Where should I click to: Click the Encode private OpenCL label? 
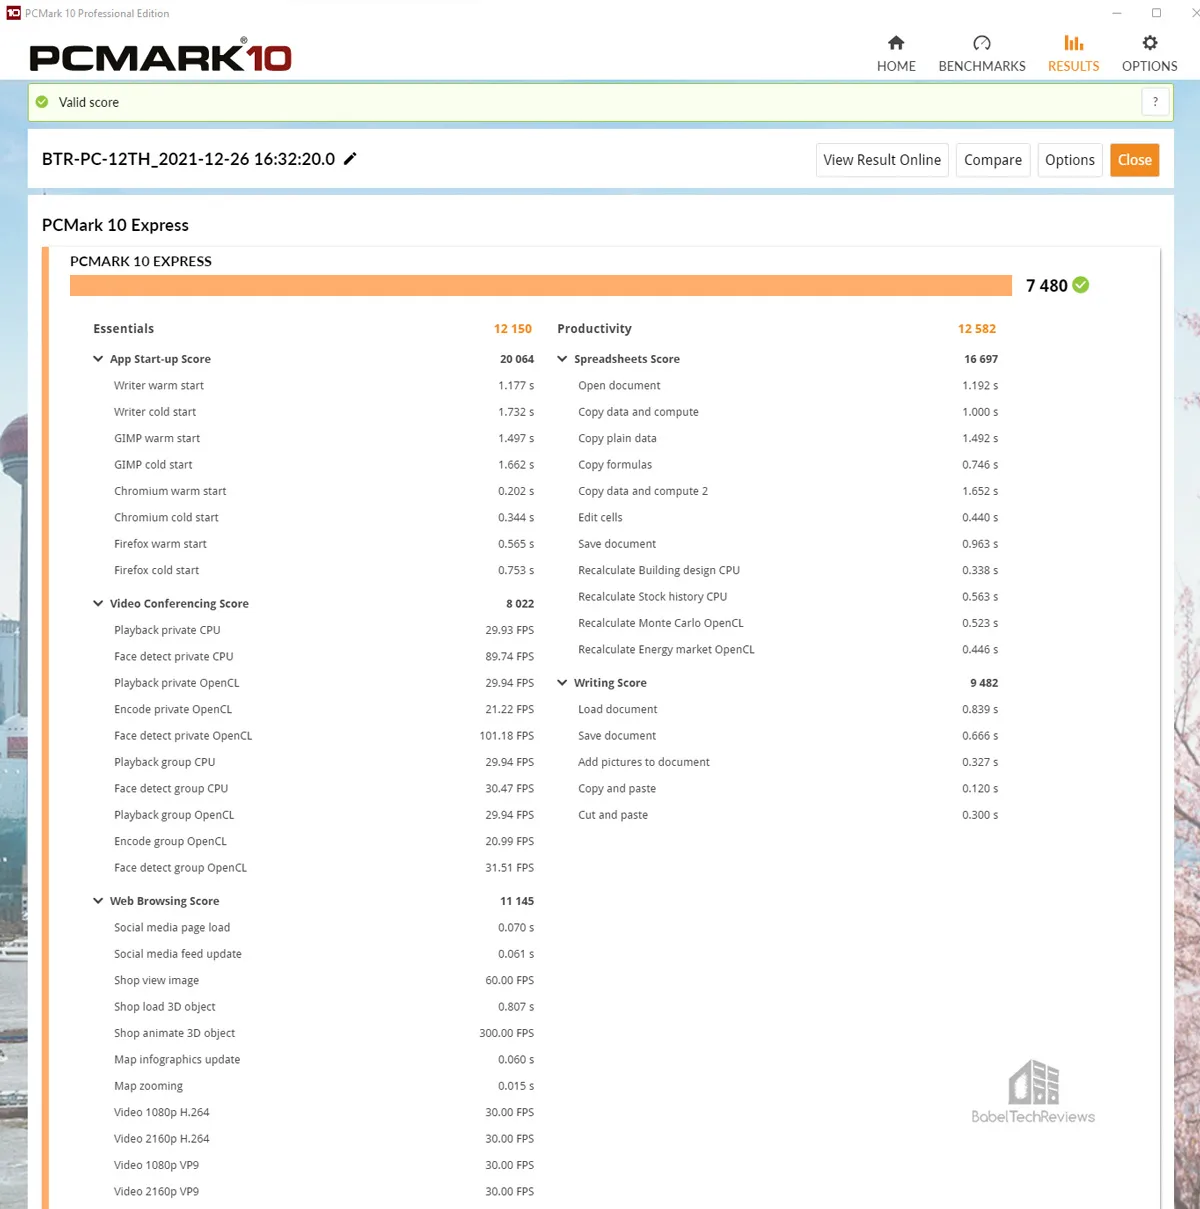[x=173, y=710]
